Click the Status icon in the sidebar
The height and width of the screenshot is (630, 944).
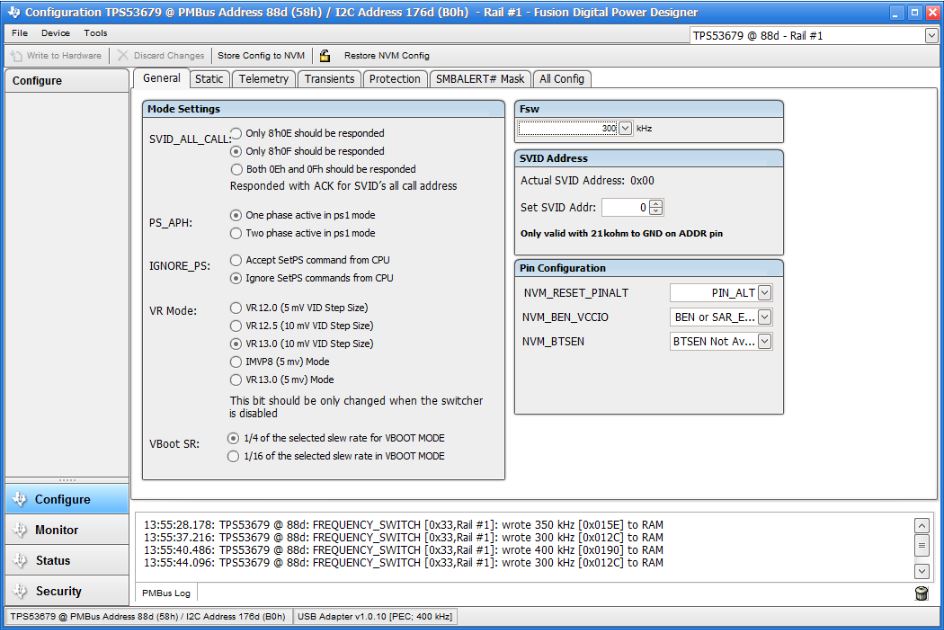pyautogui.click(x=20, y=561)
